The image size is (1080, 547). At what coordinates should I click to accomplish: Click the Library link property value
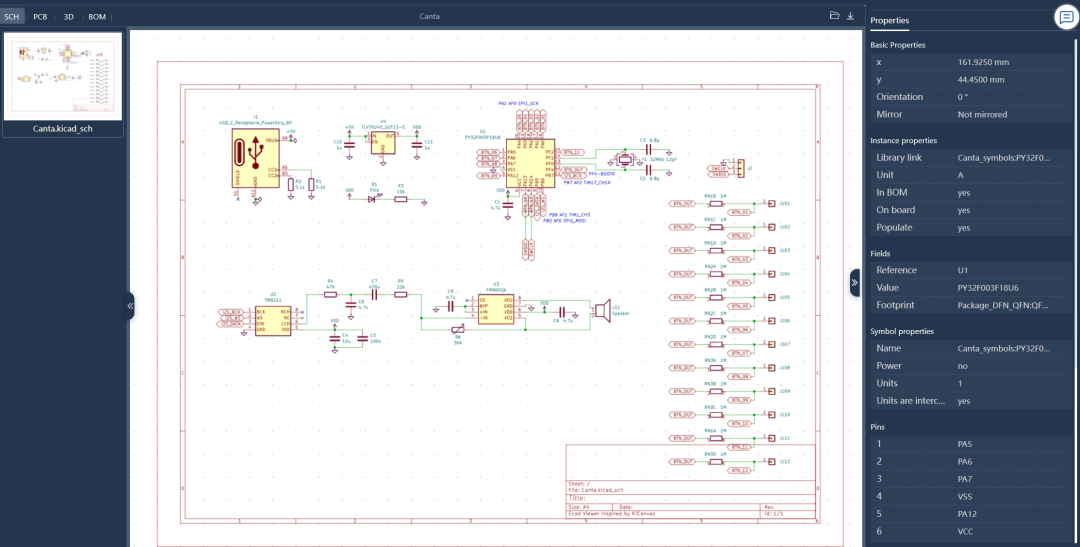1004,158
